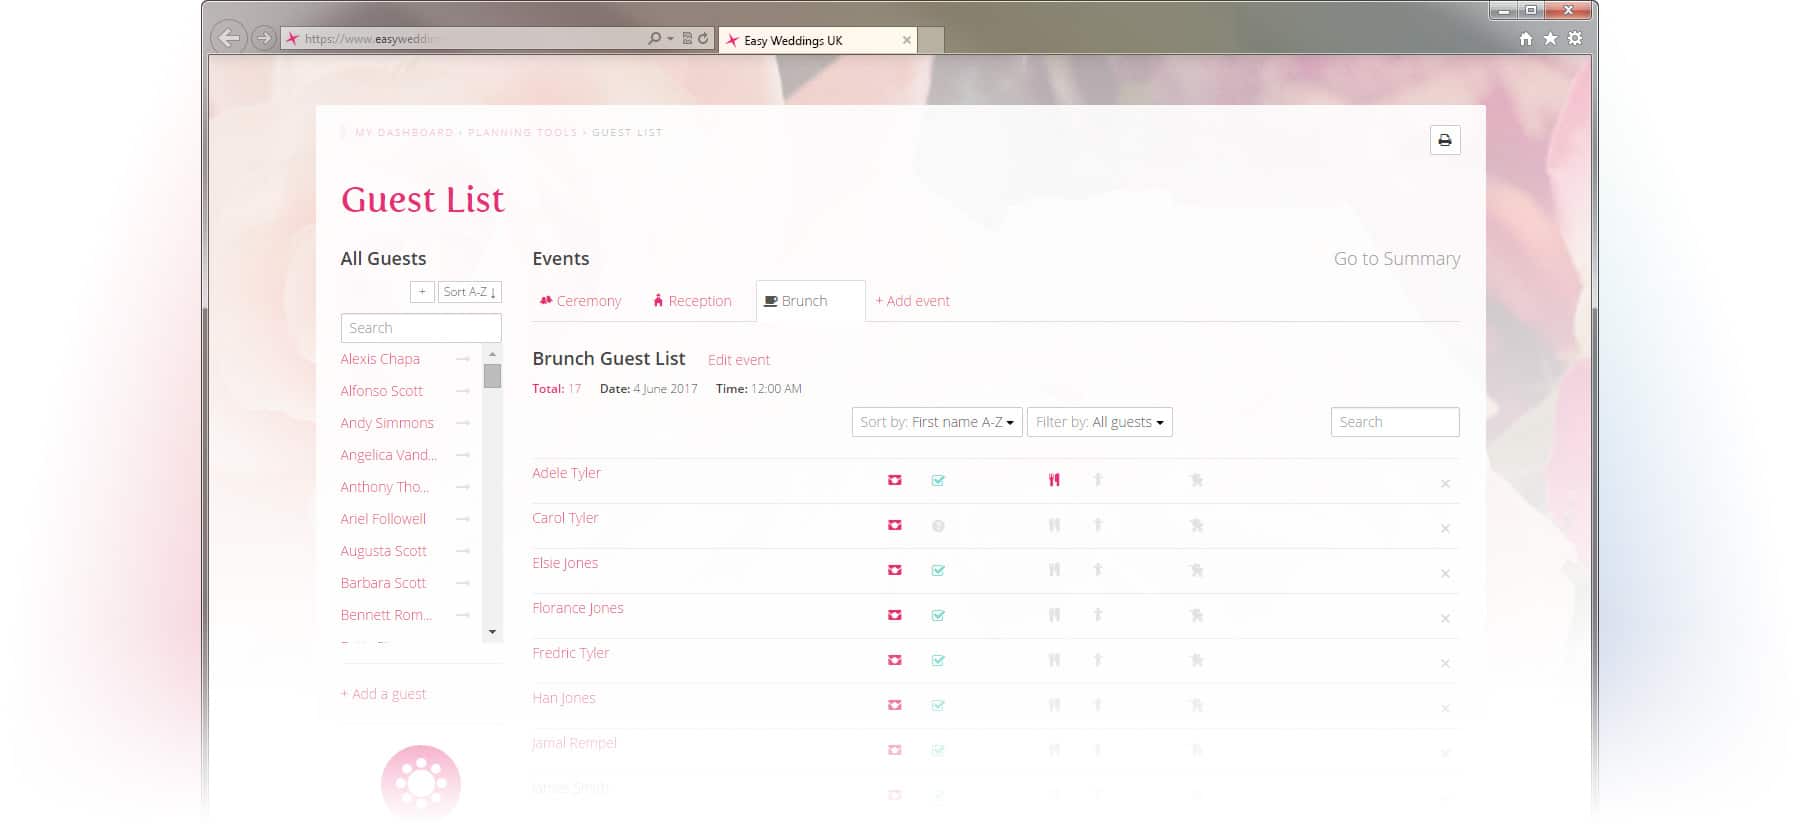The height and width of the screenshot is (826, 1800).
Task: Toggle RSVP checkbox for Han Jones
Action: (x=938, y=705)
